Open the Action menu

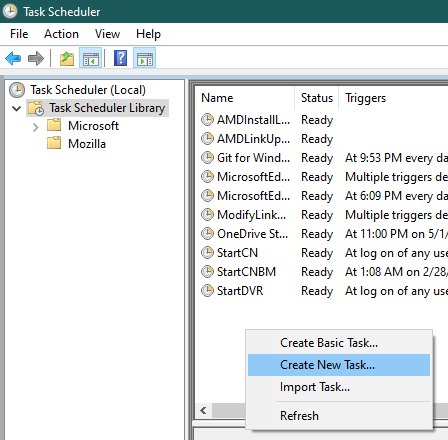pos(61,34)
